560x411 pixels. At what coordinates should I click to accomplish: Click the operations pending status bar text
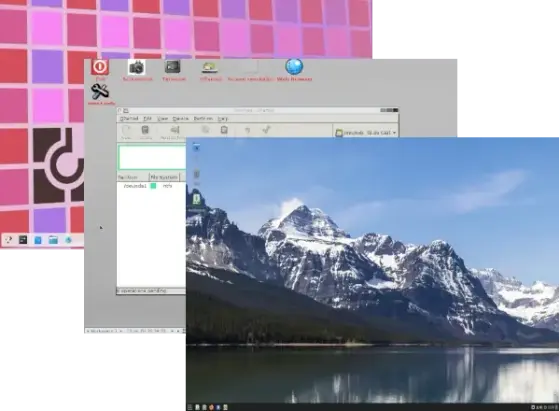point(142,291)
